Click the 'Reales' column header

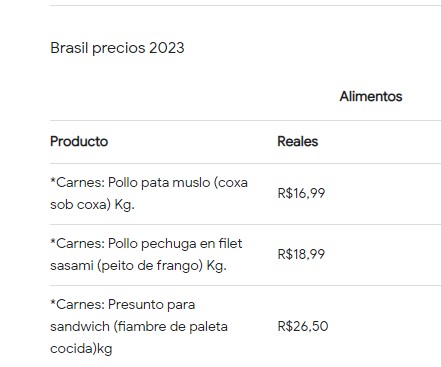(x=298, y=141)
